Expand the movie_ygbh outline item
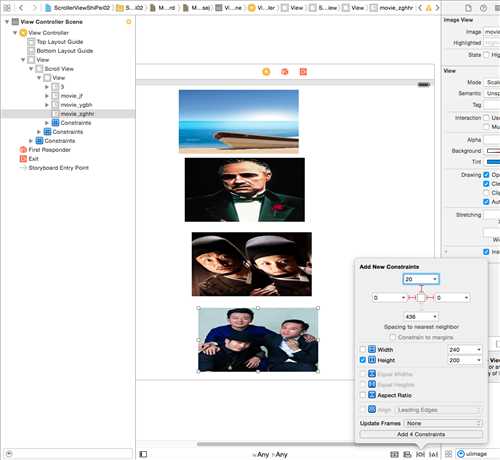Screen dimensions: 500x460 [x=47, y=105]
